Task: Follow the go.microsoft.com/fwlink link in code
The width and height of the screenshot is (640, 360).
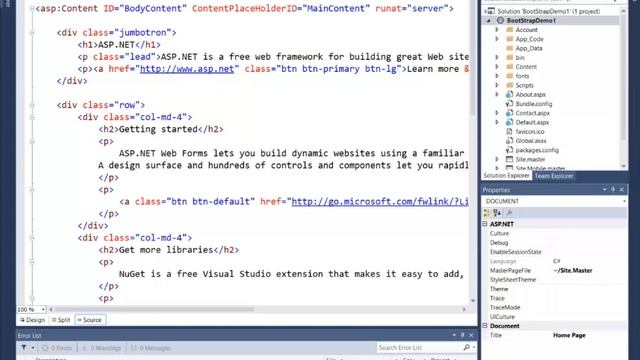Action: [380, 201]
